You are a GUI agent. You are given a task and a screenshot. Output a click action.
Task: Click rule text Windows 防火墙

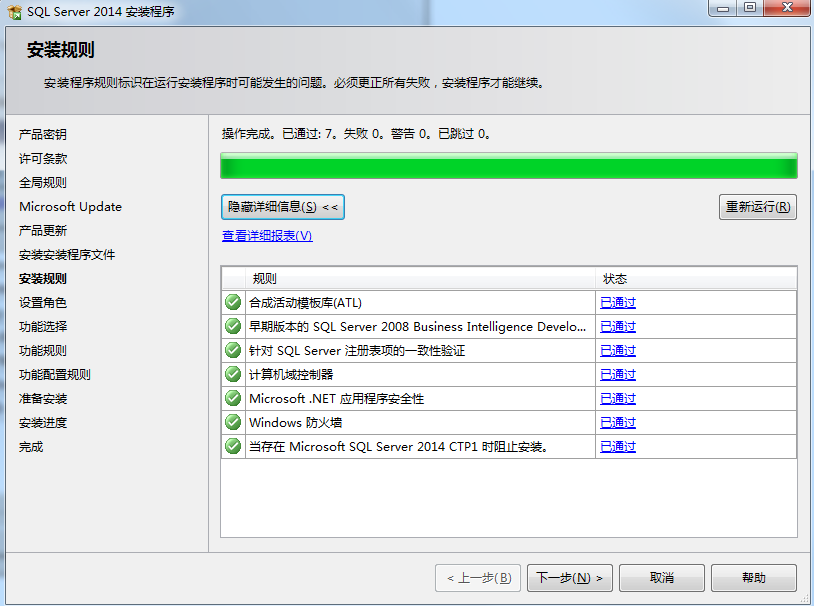tap(295, 422)
